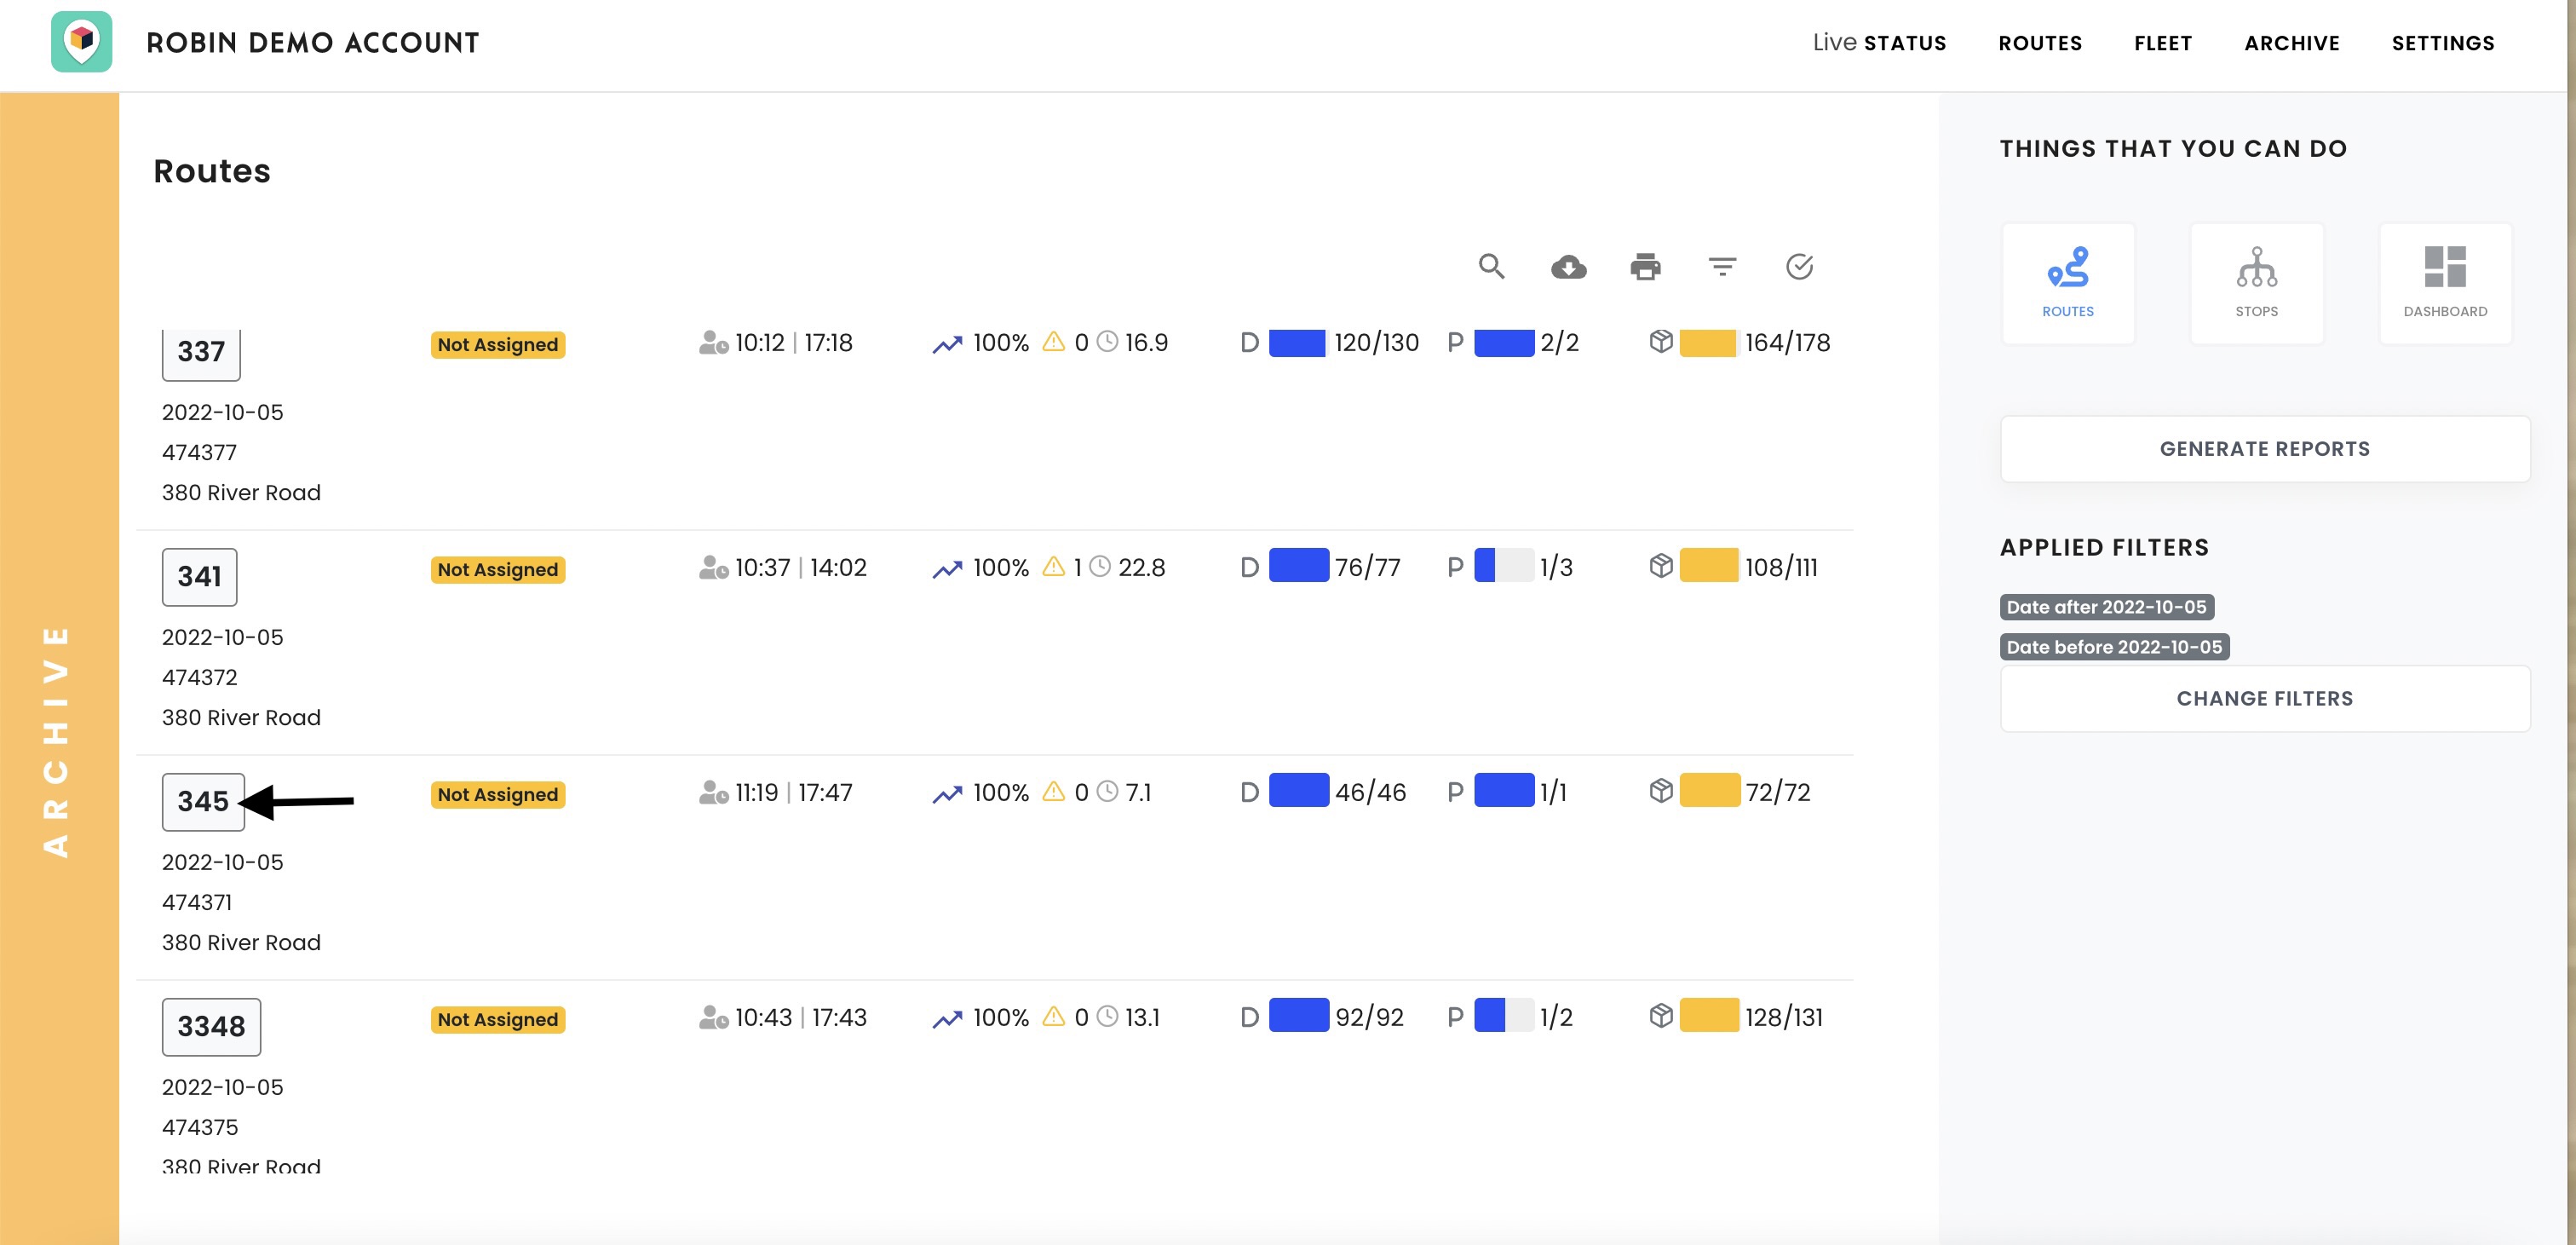This screenshot has width=2576, height=1245.
Task: Click the cloud download icon
Action: coord(1568,267)
